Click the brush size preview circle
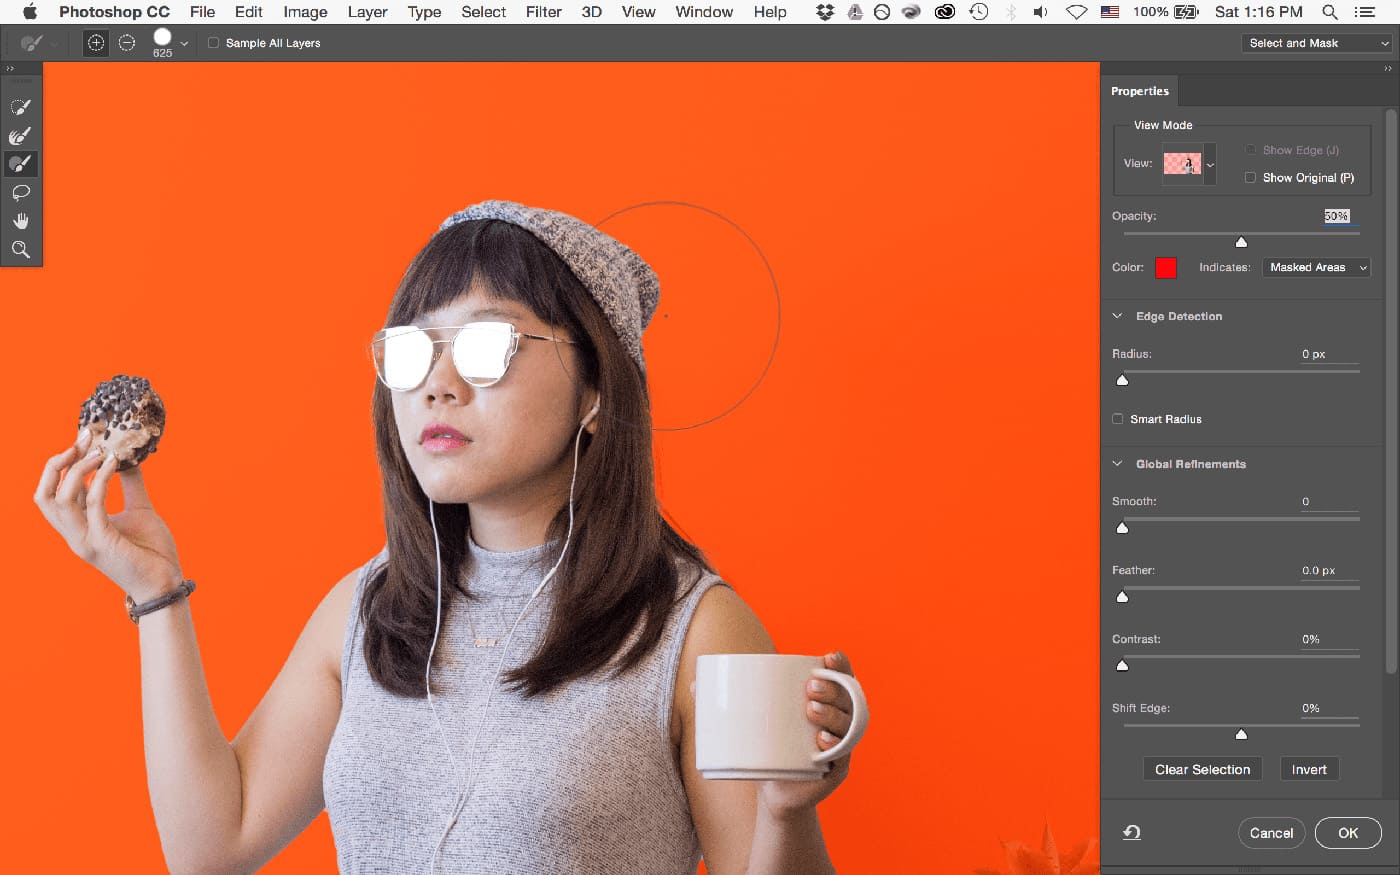Viewport: 1400px width, 875px height. (x=162, y=37)
